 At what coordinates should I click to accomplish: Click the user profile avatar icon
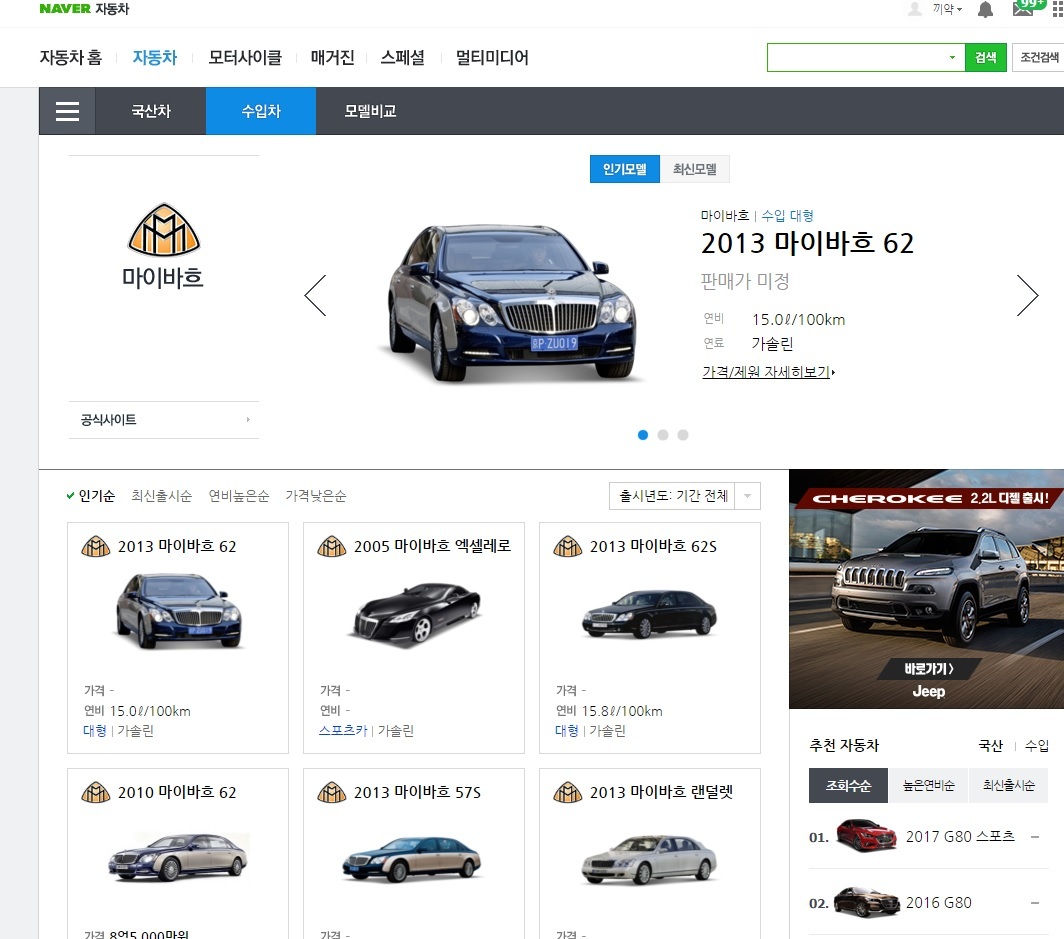point(915,9)
